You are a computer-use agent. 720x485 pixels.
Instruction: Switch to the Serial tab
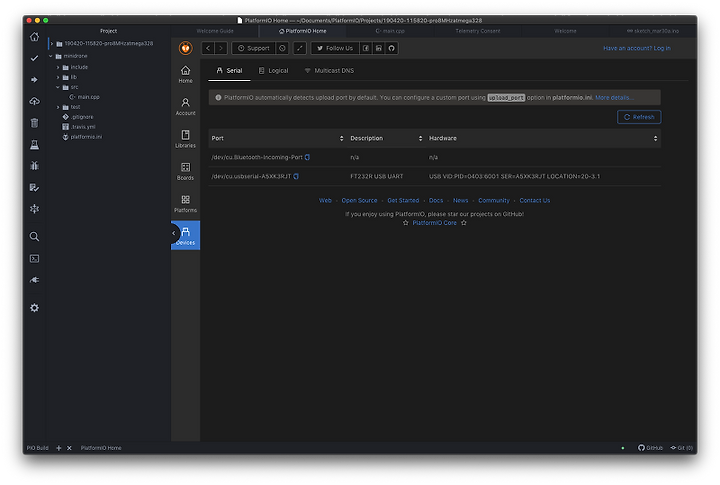coord(229,71)
